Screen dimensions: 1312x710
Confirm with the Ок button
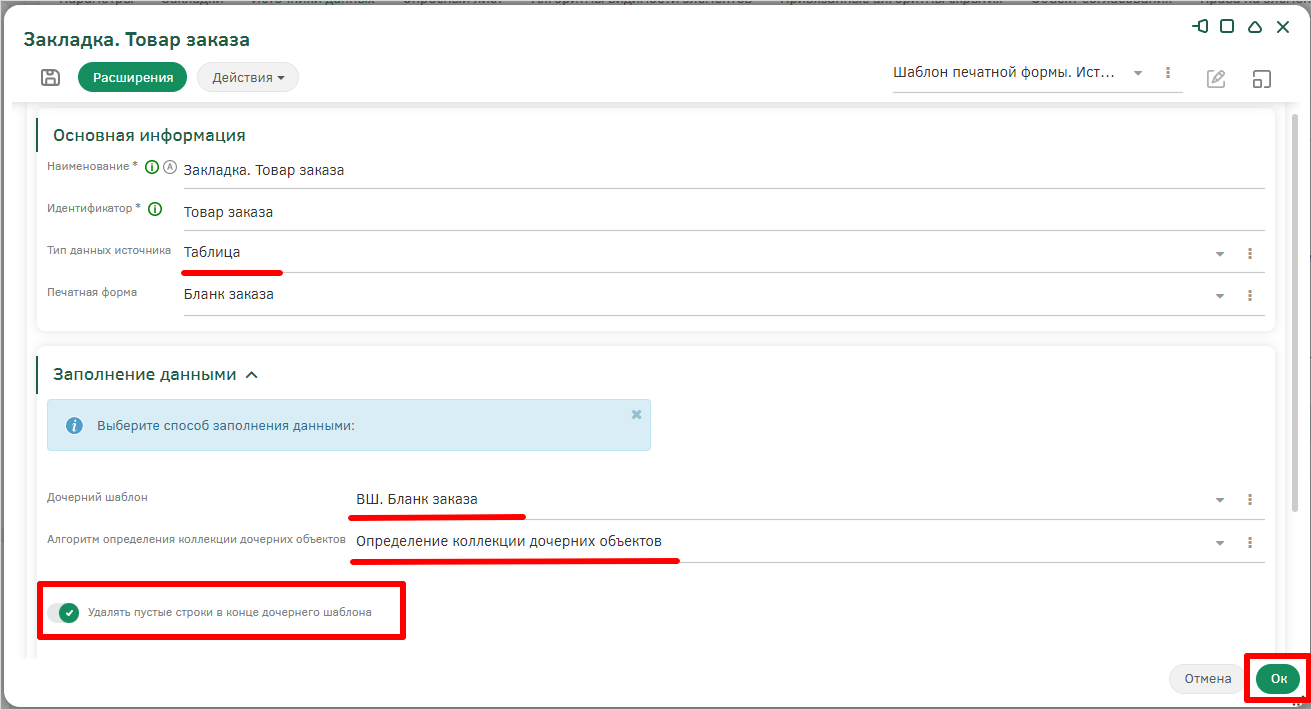click(1279, 678)
